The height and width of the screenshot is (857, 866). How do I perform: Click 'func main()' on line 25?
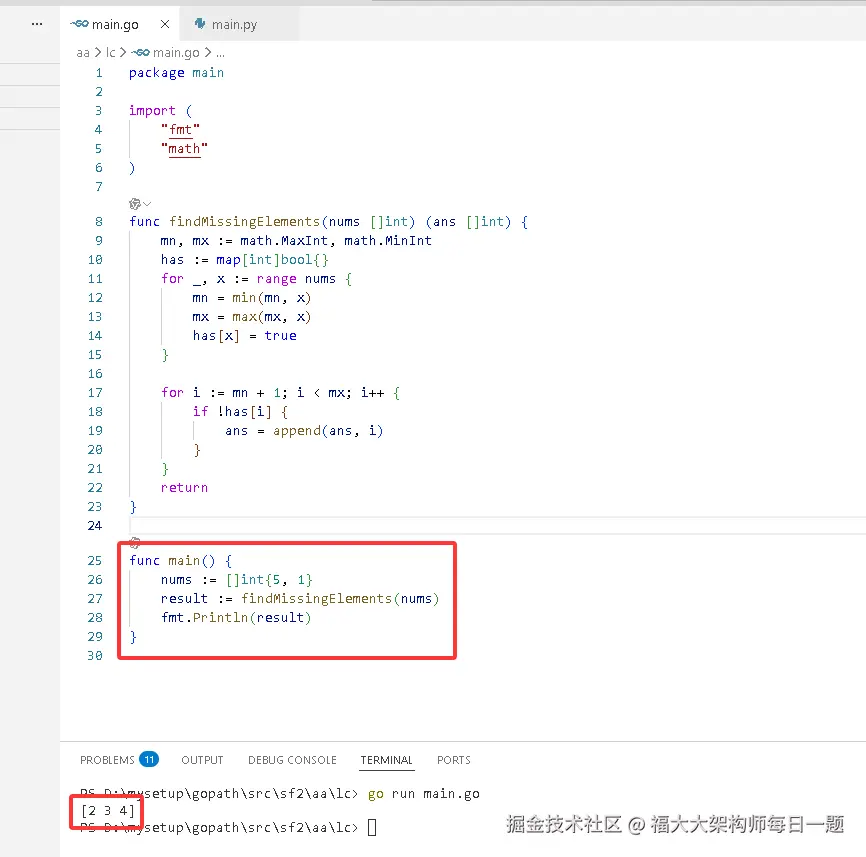(172, 561)
